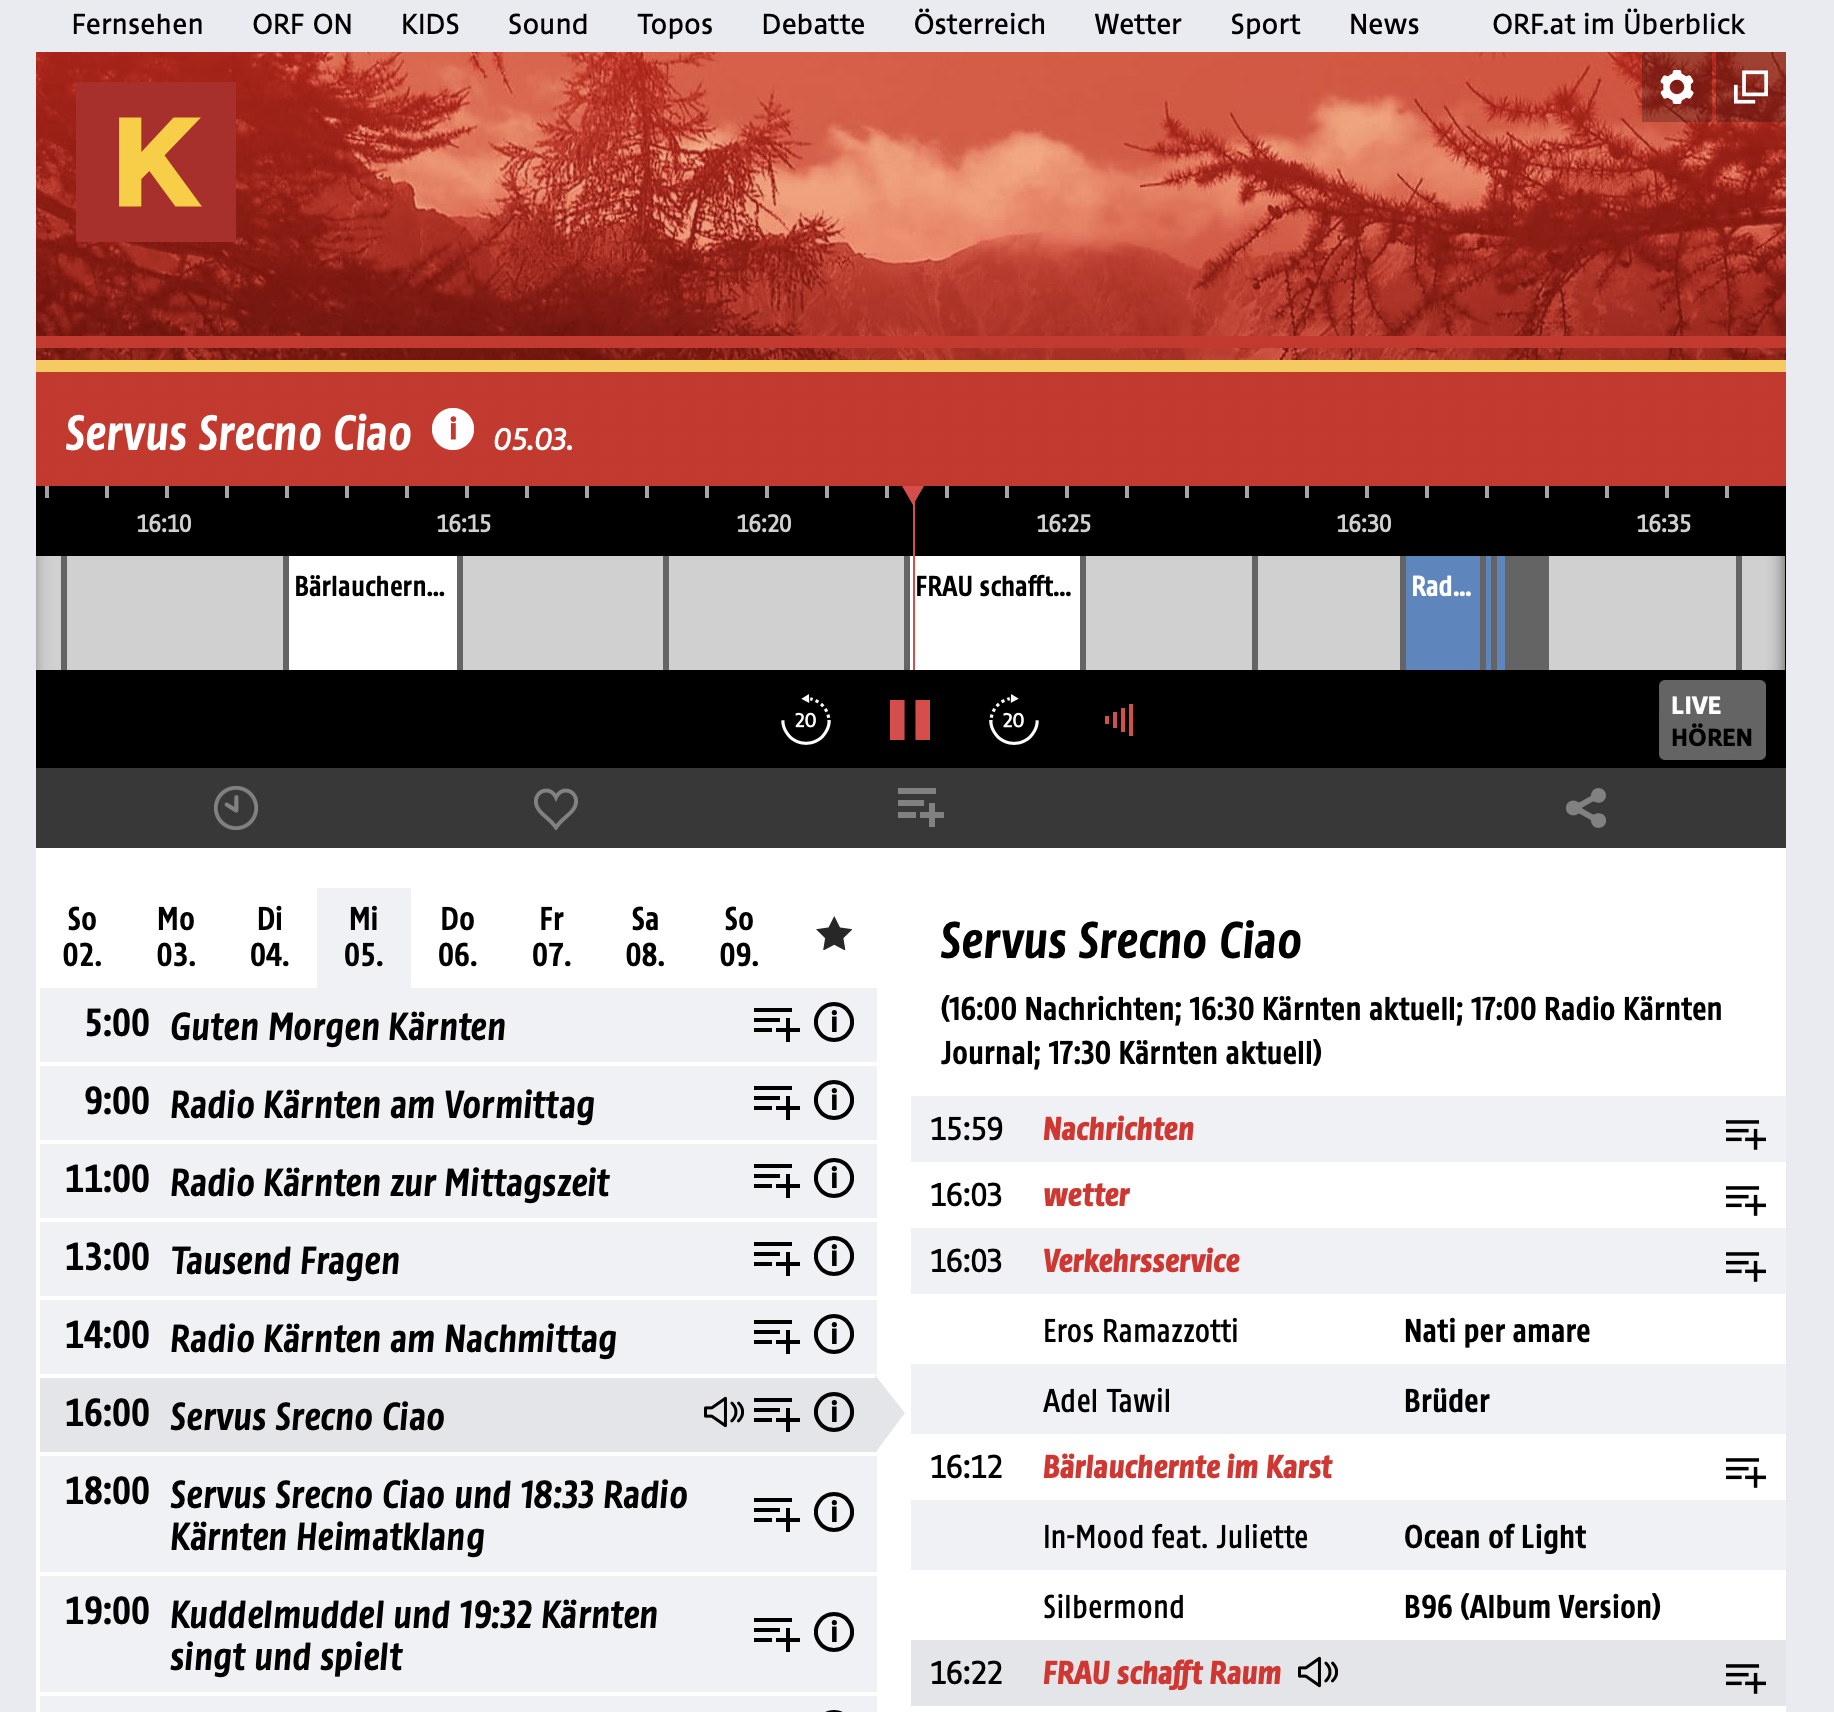Open info for Servus Srecno Ciao header

point(453,430)
